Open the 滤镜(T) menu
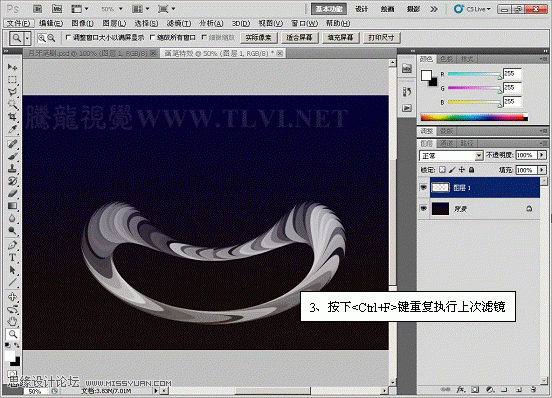Viewport: 552px width, 398px height. [x=179, y=24]
